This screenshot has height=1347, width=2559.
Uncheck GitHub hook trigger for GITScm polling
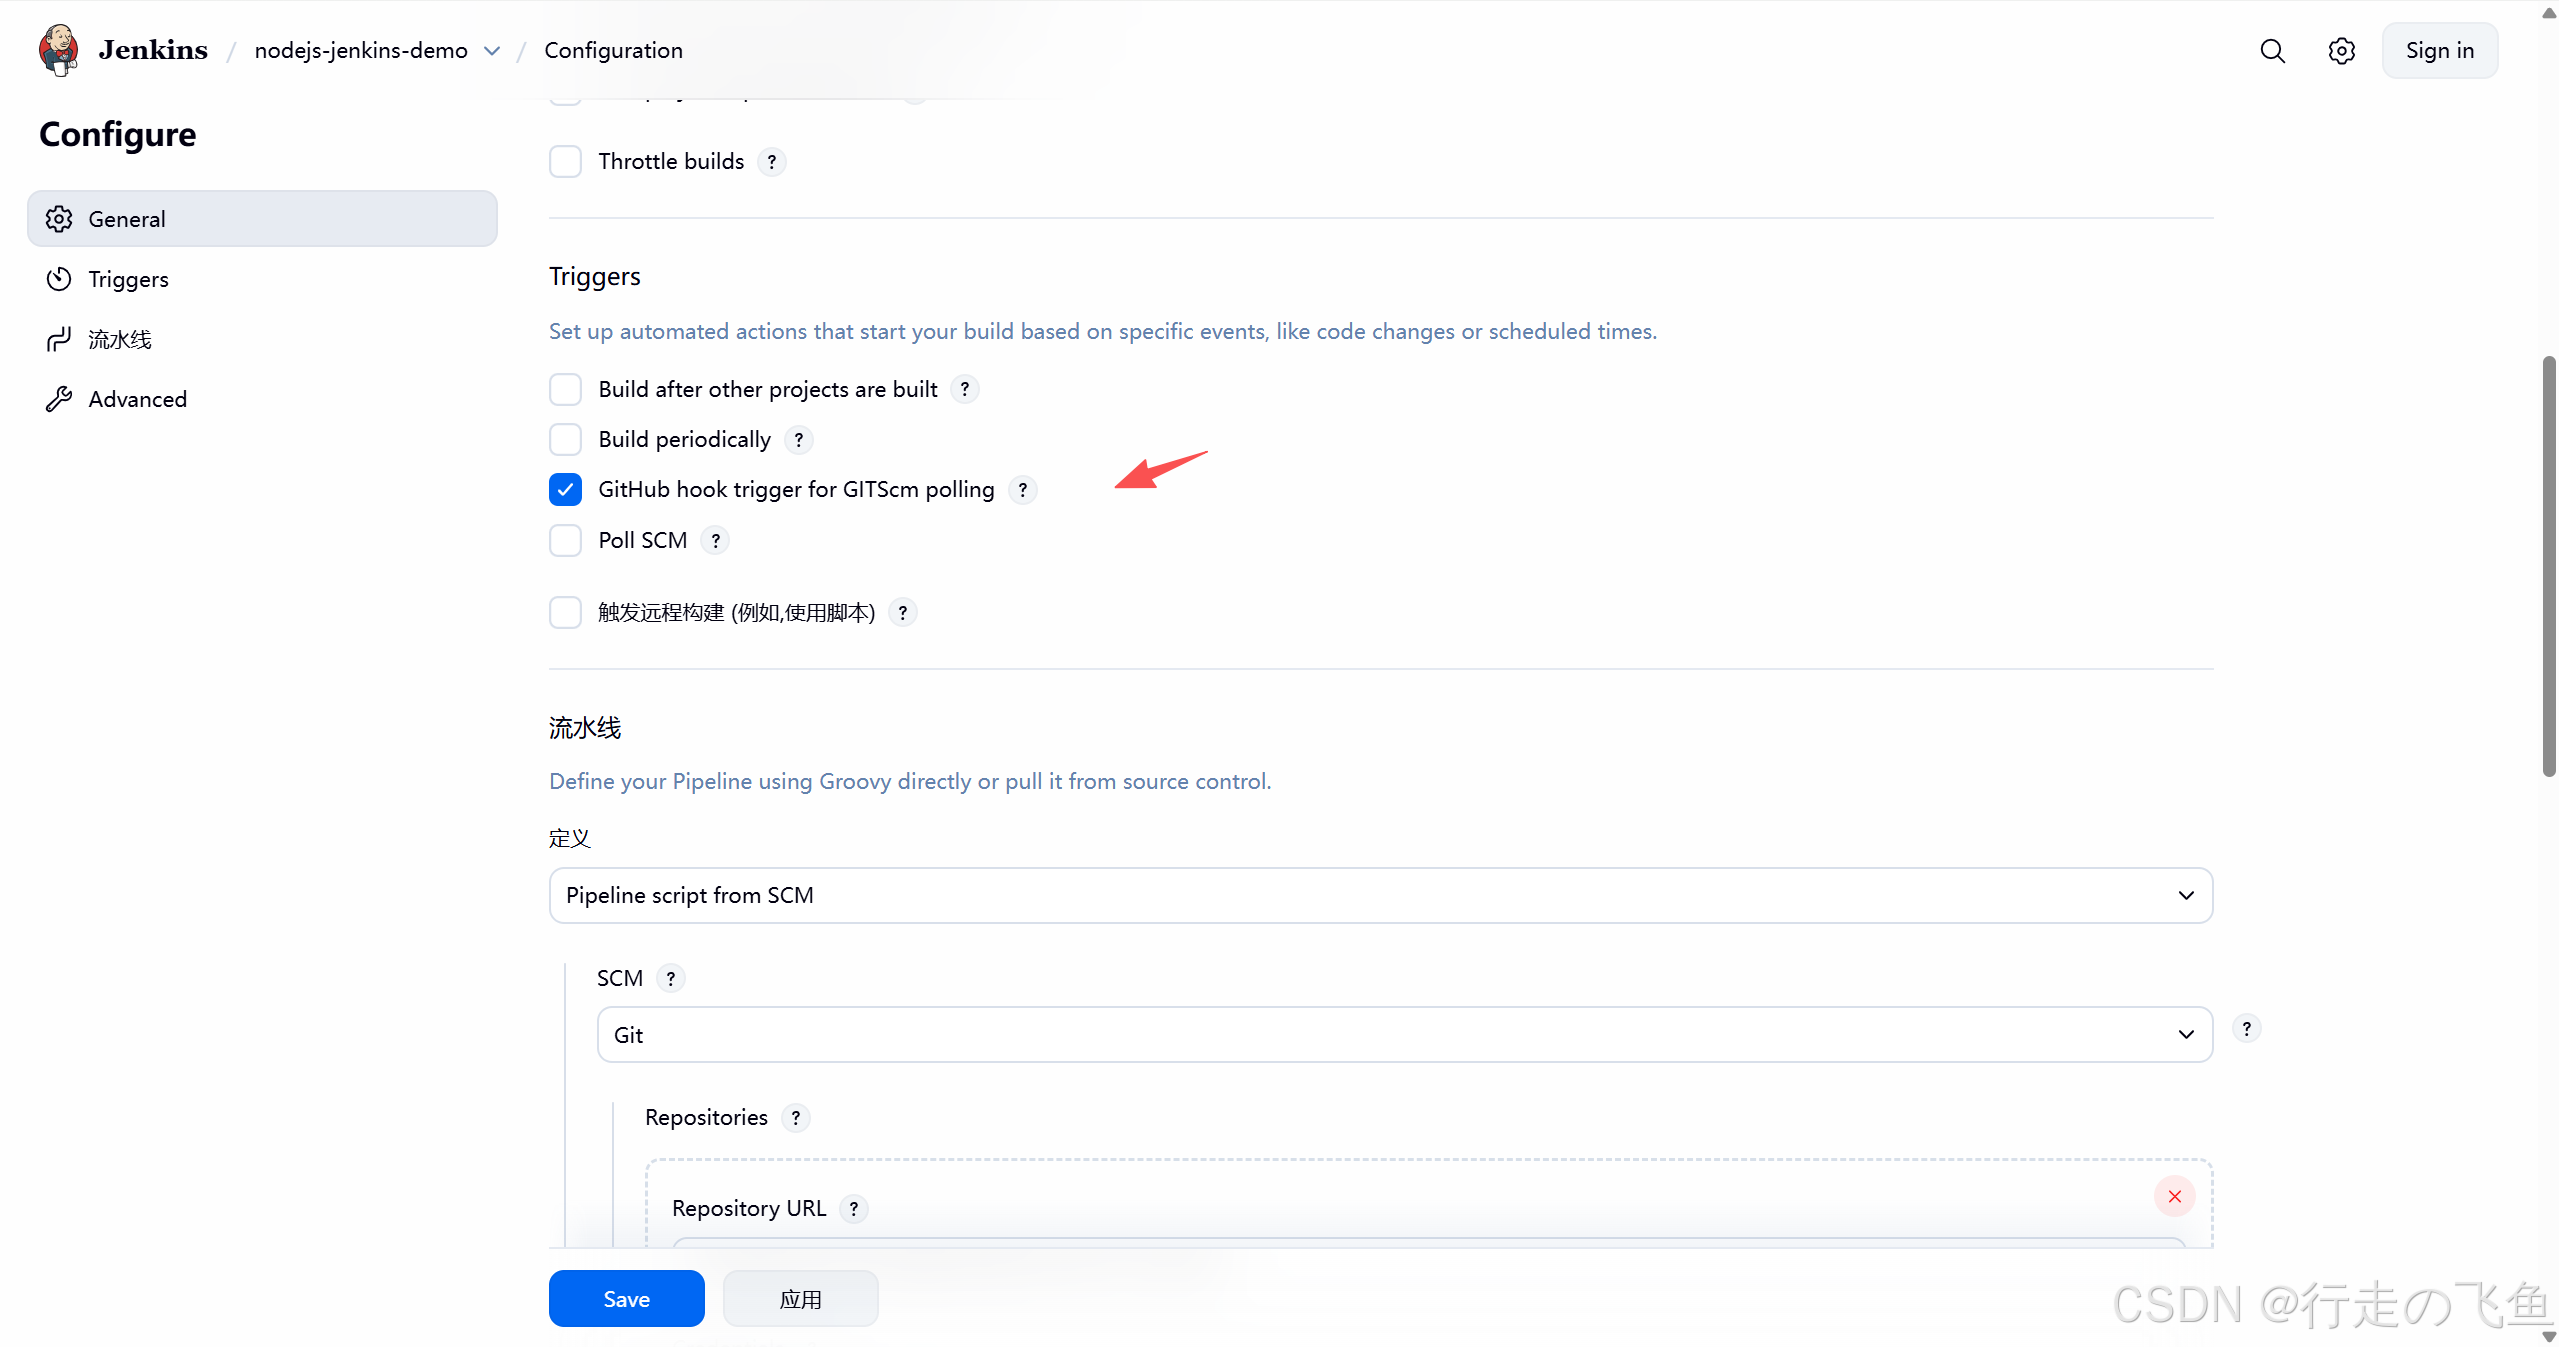(566, 490)
